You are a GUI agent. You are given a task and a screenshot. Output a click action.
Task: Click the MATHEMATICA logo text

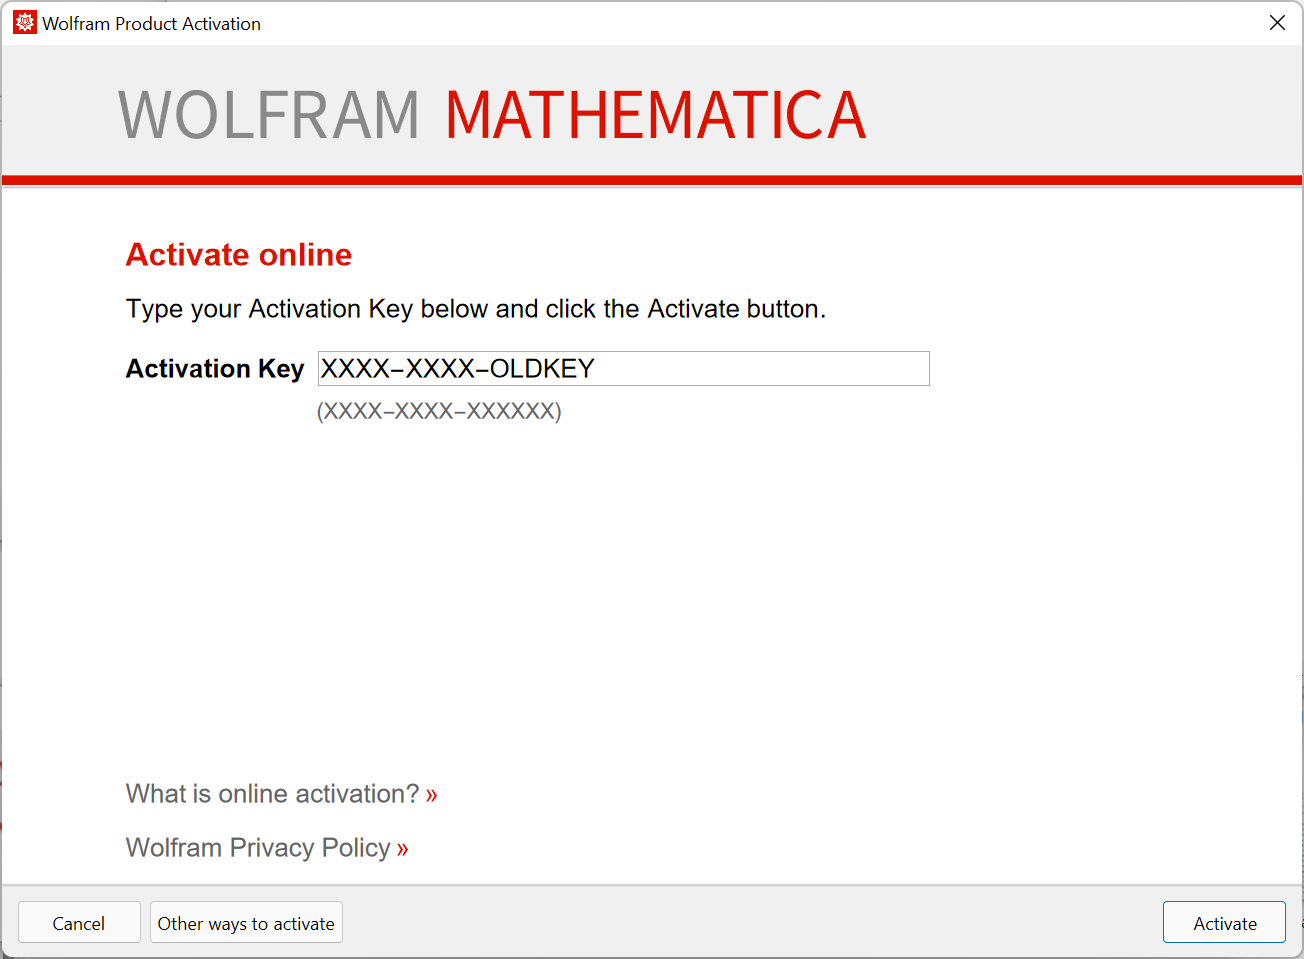pyautogui.click(x=654, y=113)
